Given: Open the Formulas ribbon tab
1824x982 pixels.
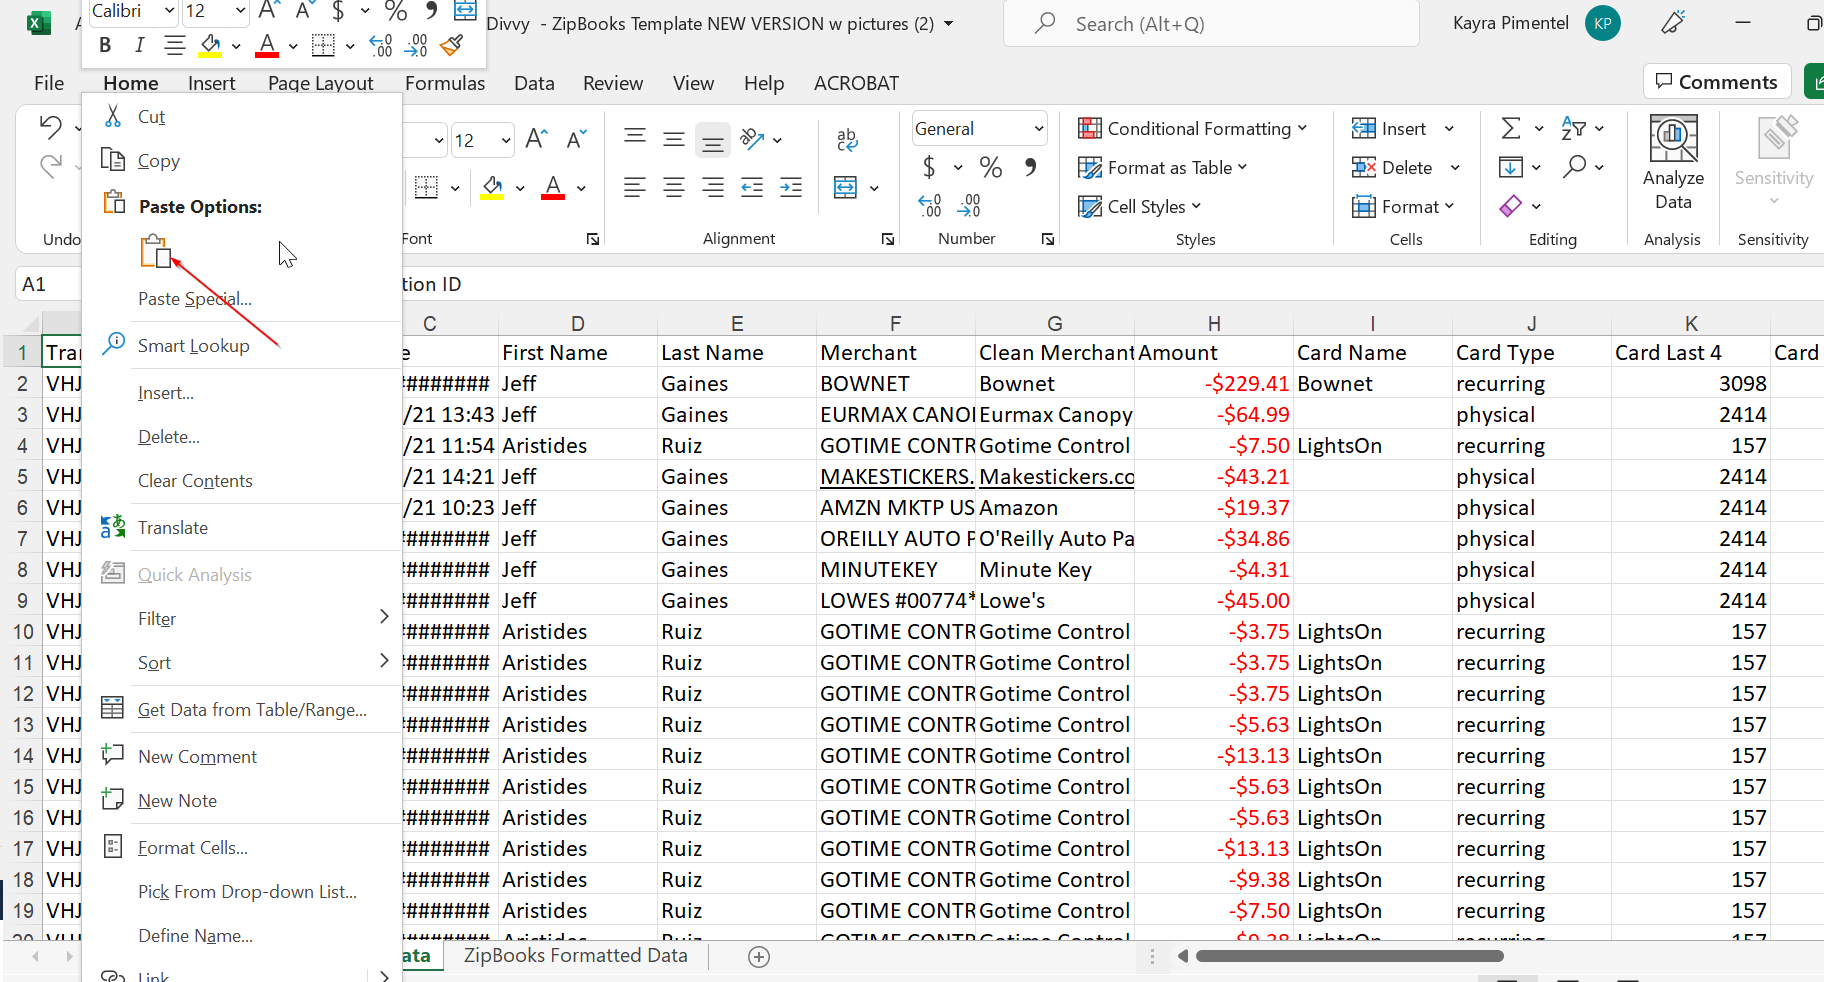Looking at the screenshot, I should tap(445, 83).
